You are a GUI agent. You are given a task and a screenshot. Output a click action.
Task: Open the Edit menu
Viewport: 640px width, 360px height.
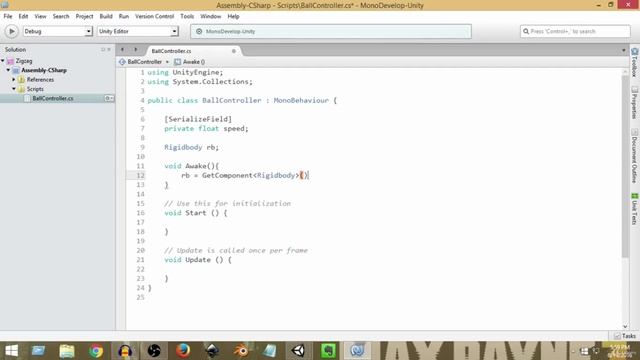pos(23,16)
